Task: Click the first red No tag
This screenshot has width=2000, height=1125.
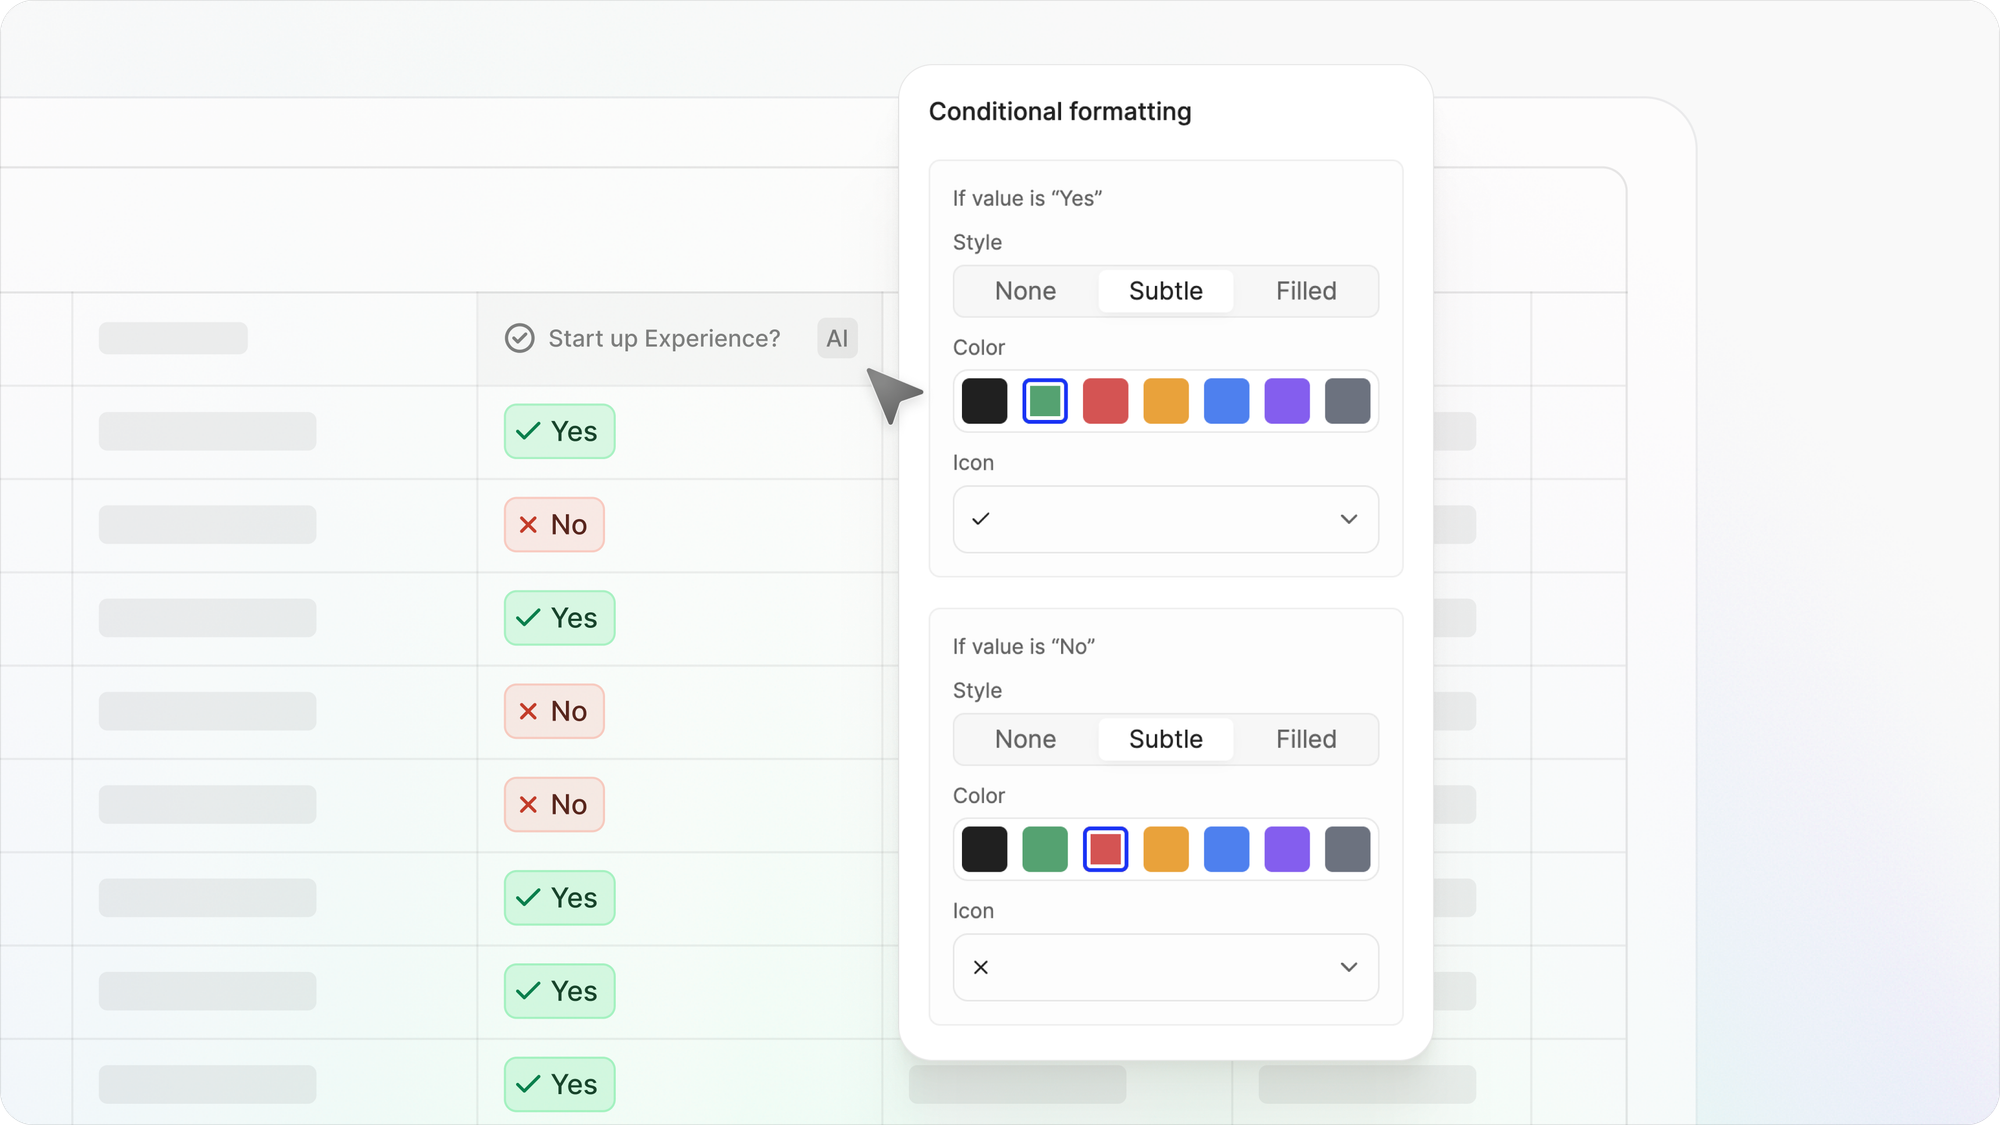Action: pyautogui.click(x=554, y=524)
